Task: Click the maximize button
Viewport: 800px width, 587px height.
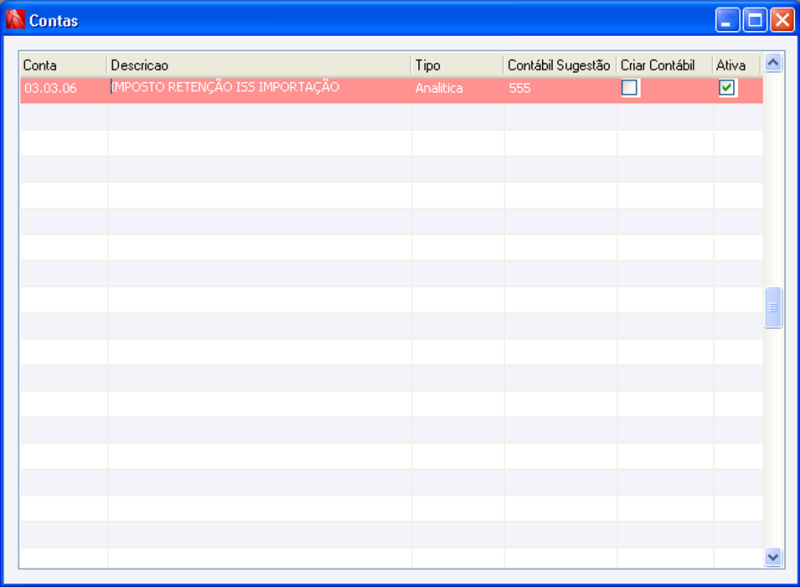Action: tap(750, 17)
